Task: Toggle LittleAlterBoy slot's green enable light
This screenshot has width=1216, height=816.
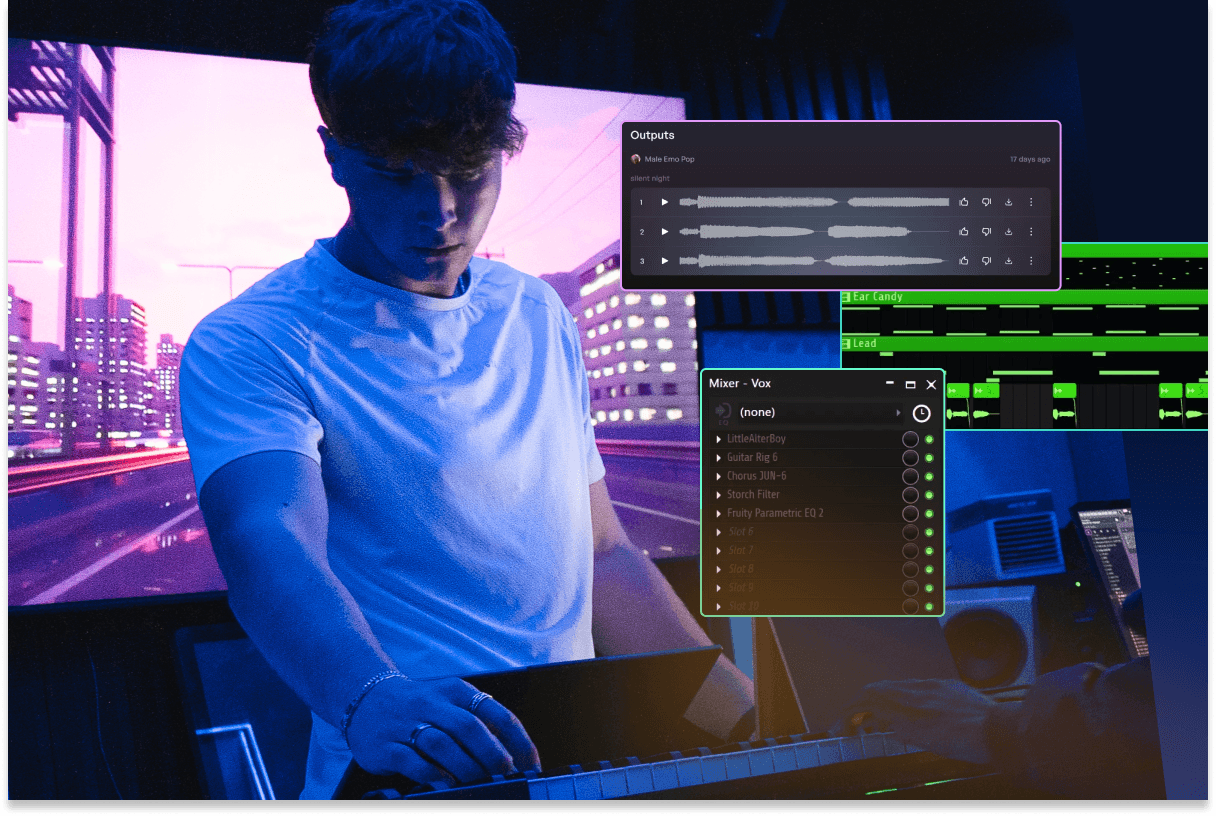Action: 929,439
